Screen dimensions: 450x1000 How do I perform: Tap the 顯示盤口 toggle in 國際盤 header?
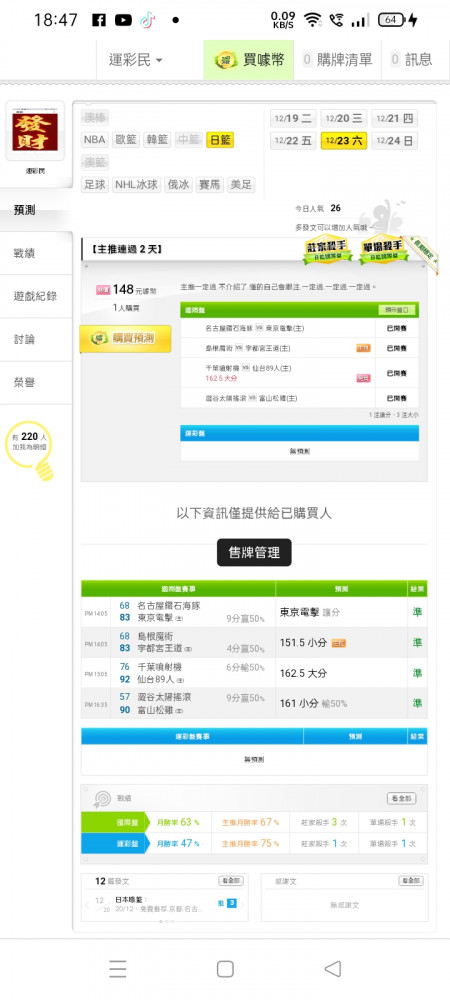397,310
